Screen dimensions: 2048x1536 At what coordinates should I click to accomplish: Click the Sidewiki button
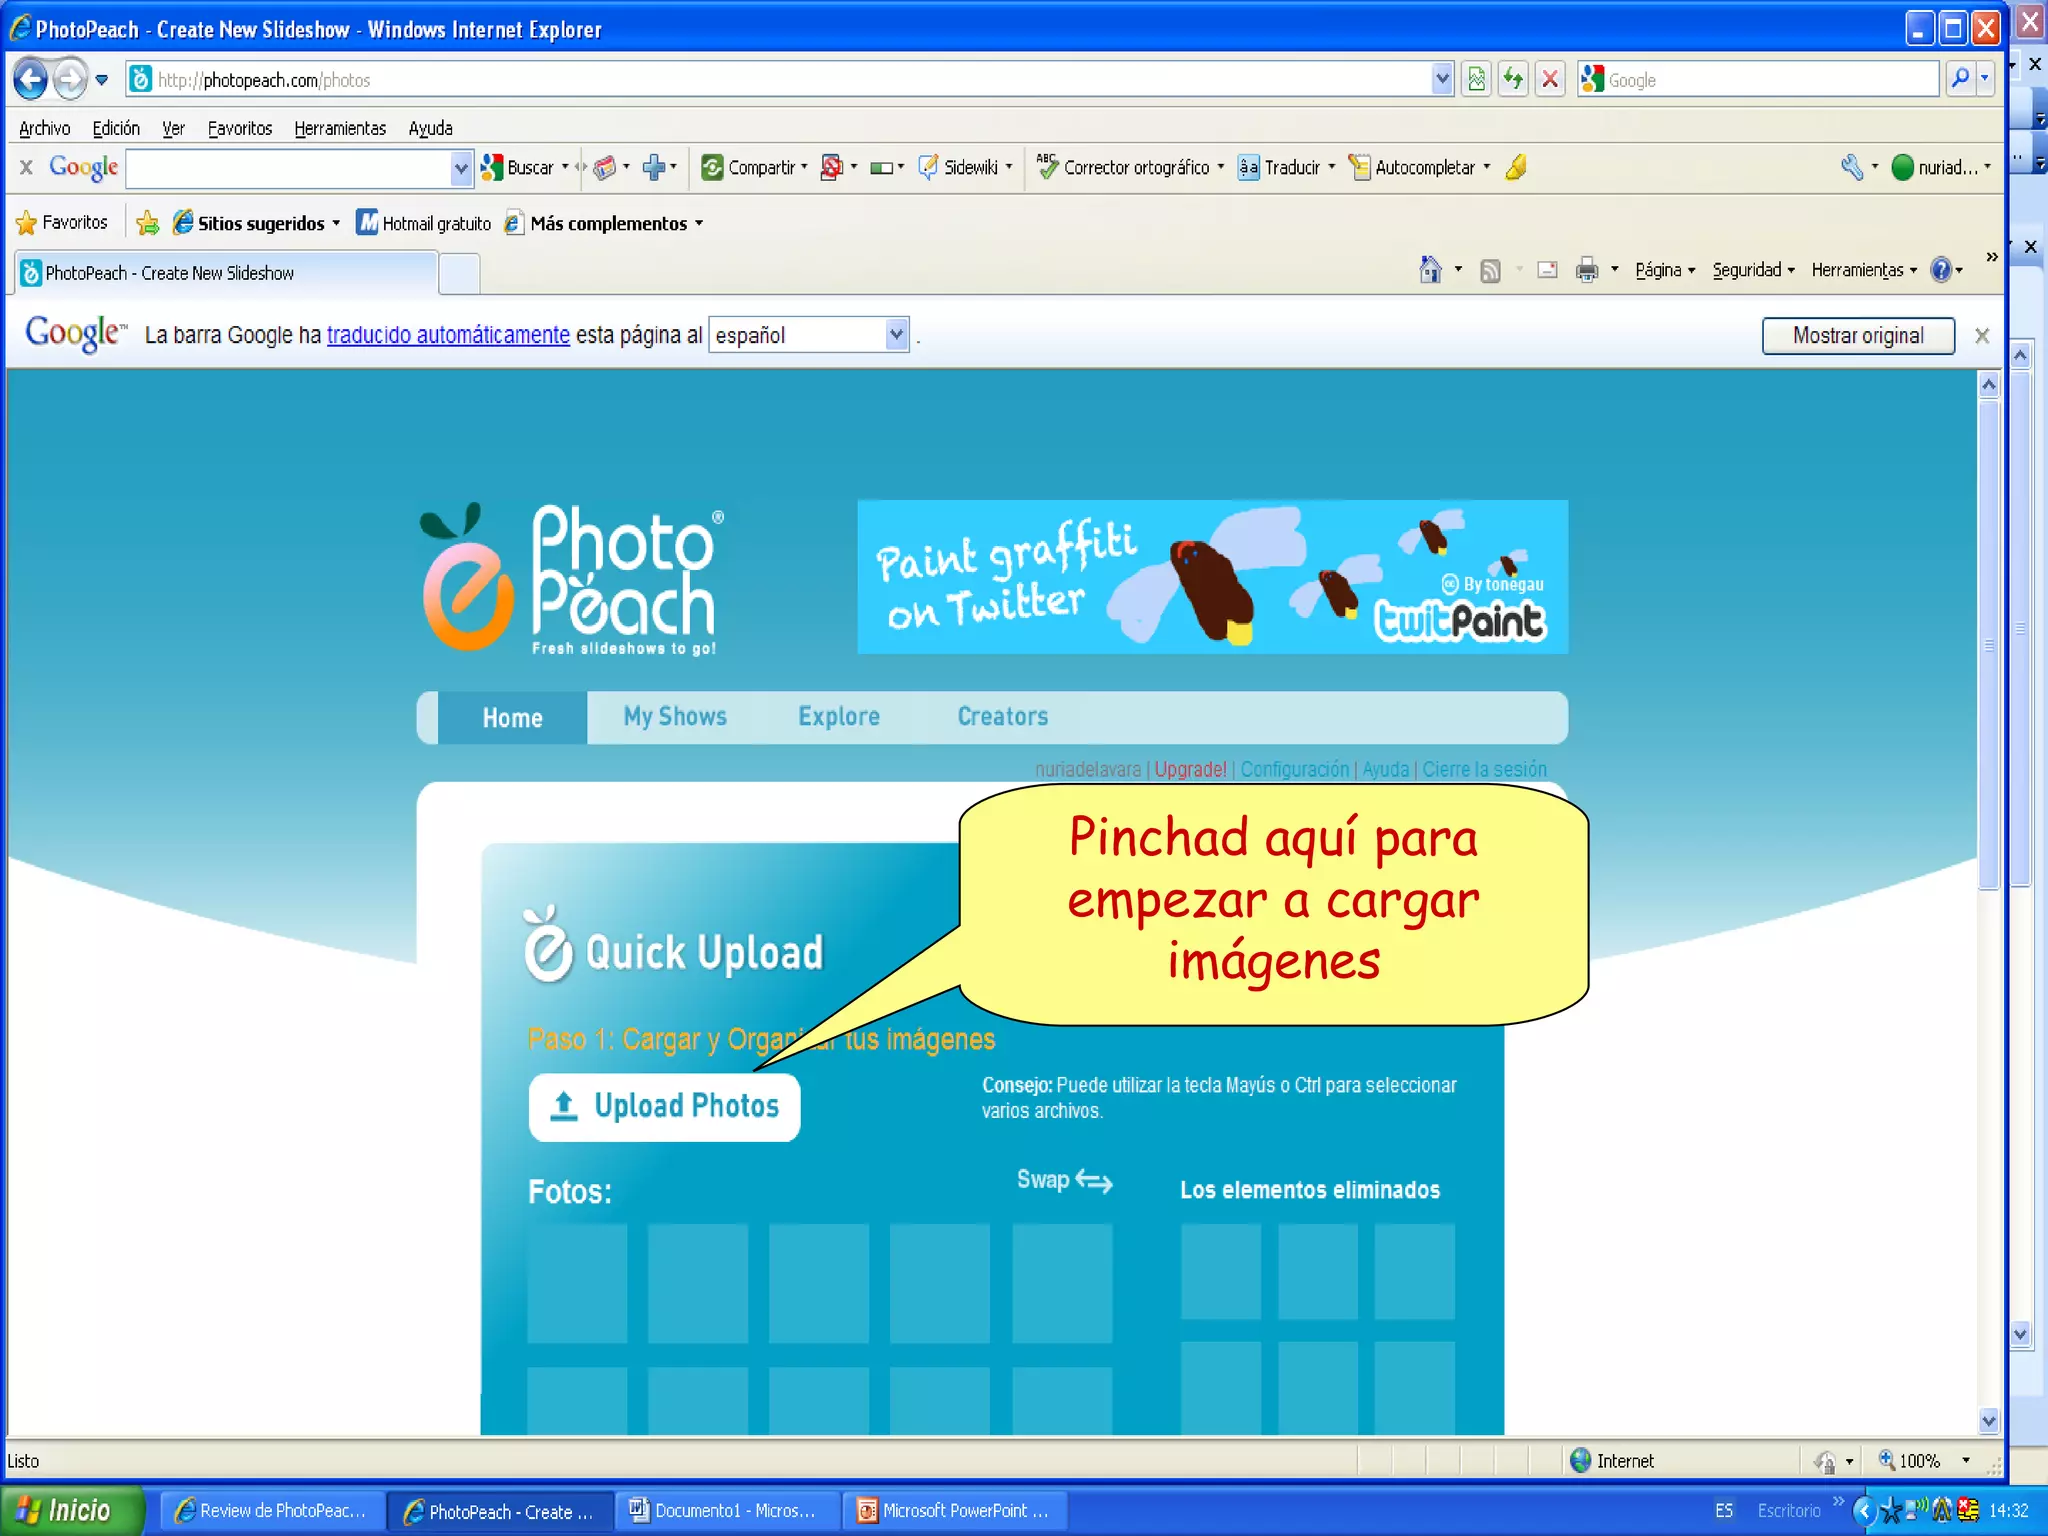tap(958, 168)
